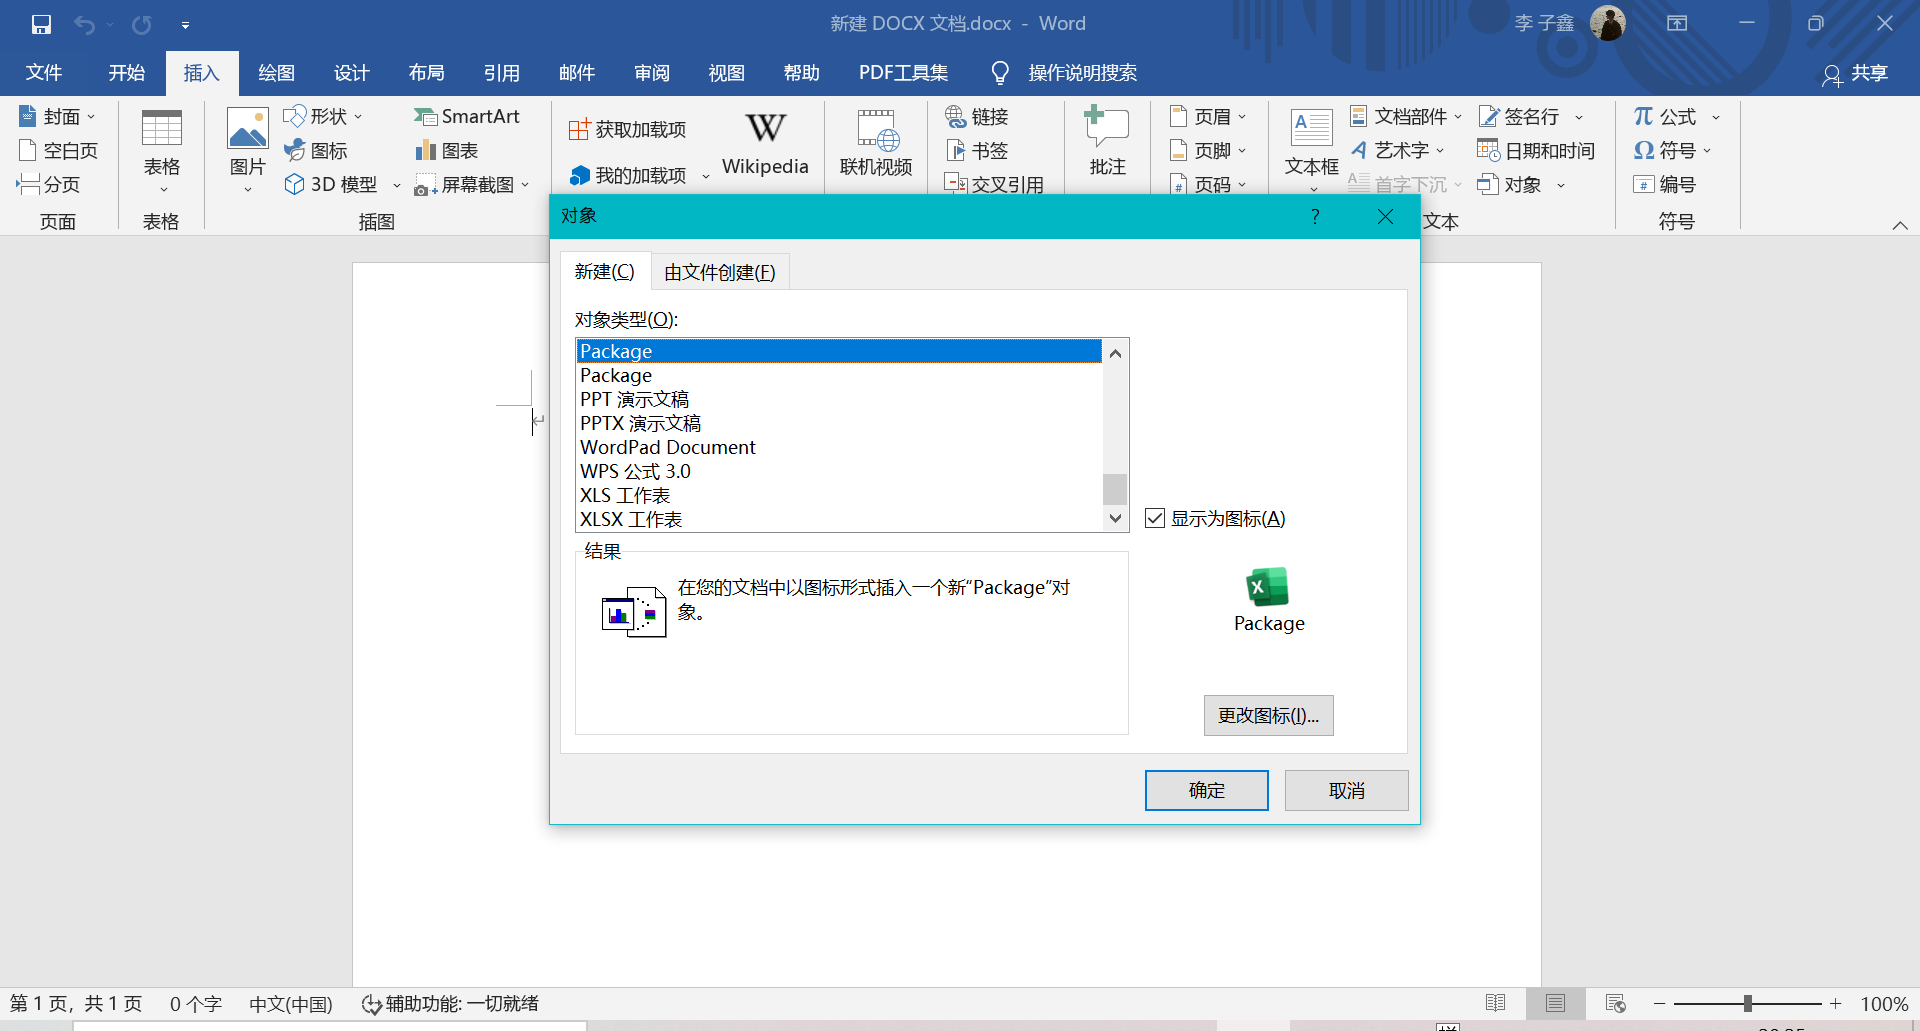Switch to the 设计 Design tab

pyautogui.click(x=352, y=72)
